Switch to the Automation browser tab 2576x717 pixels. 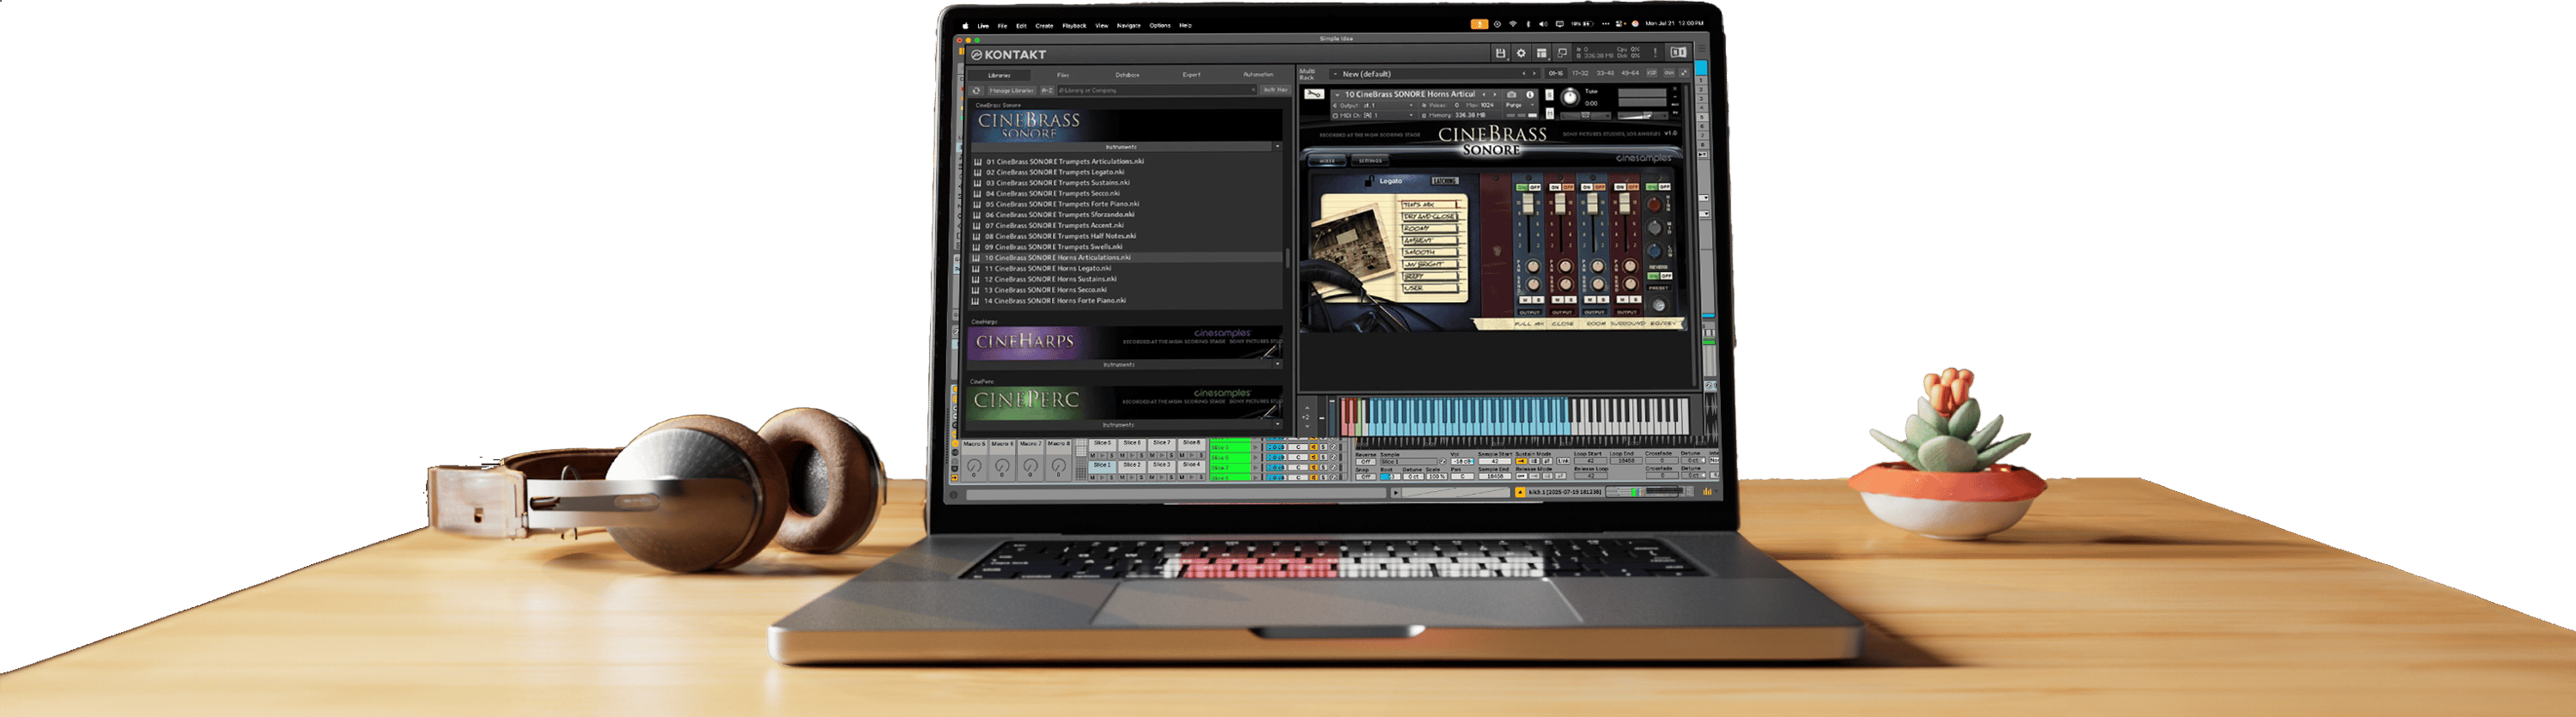click(1259, 75)
